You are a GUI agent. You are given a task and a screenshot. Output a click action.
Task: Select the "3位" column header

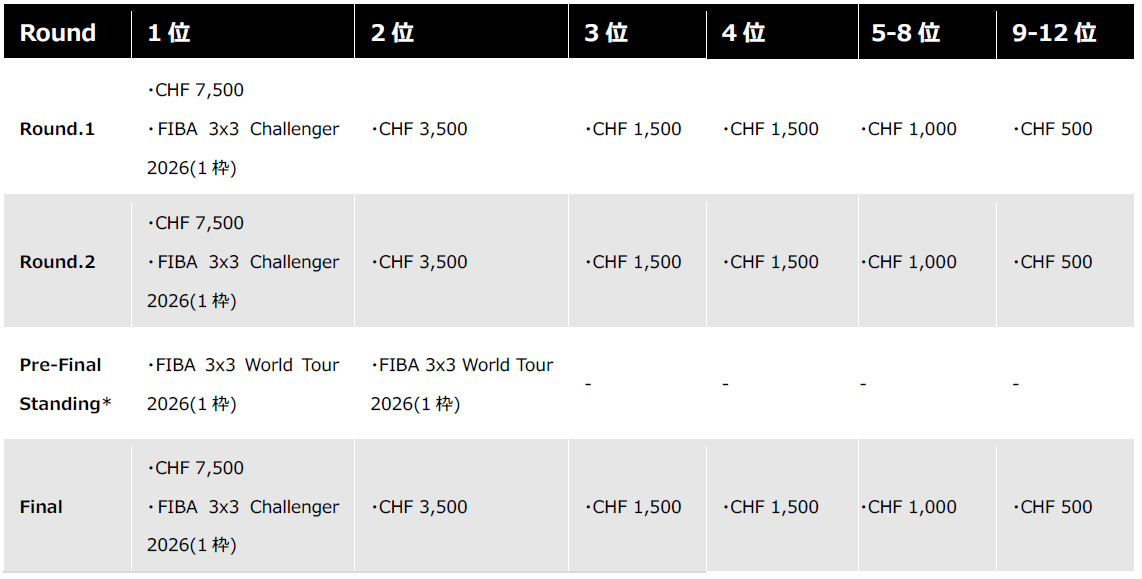tap(606, 33)
